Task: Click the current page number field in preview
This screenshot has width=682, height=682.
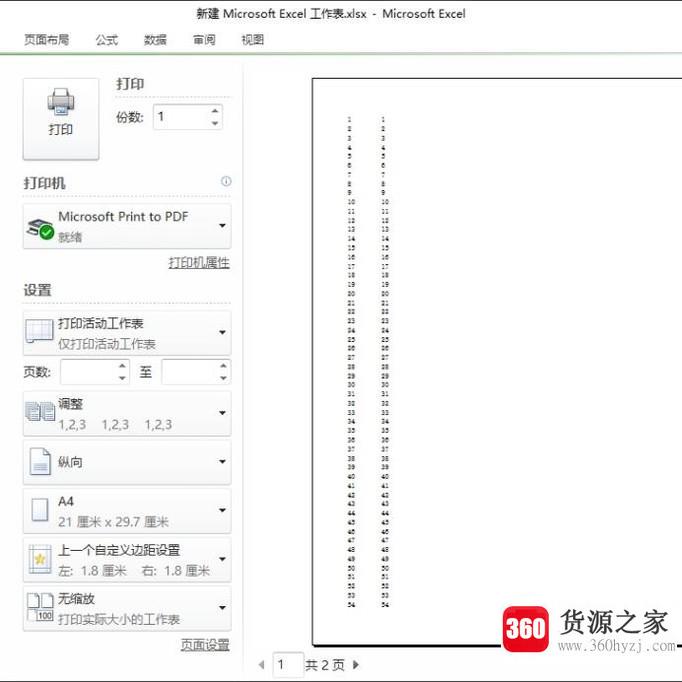Action: coord(288,665)
